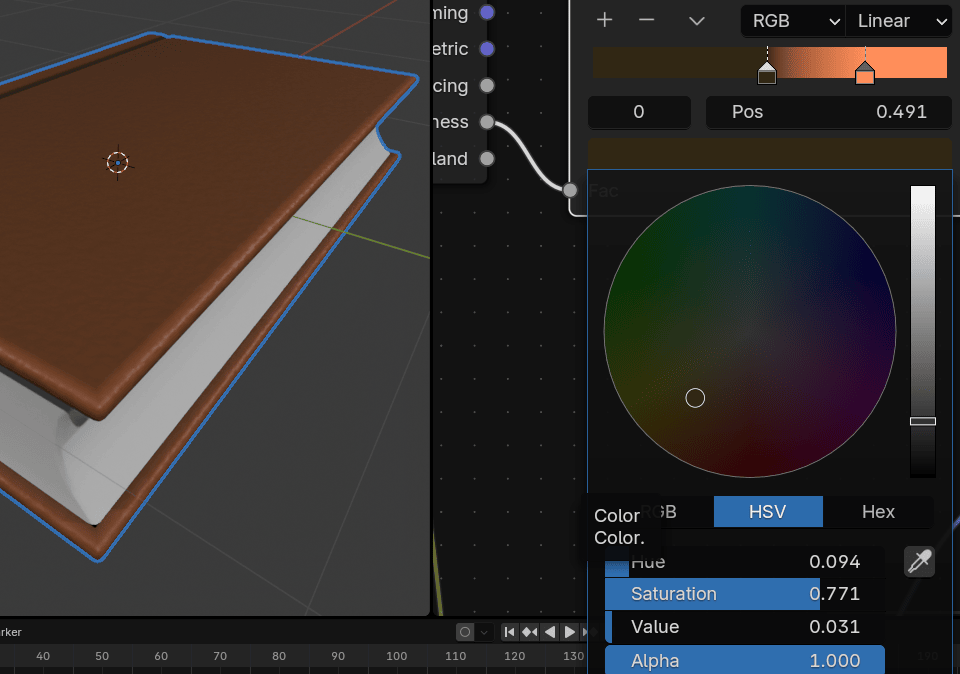The width and height of the screenshot is (960, 674).
Task: Add a new color stop with plus icon
Action: coord(604,20)
